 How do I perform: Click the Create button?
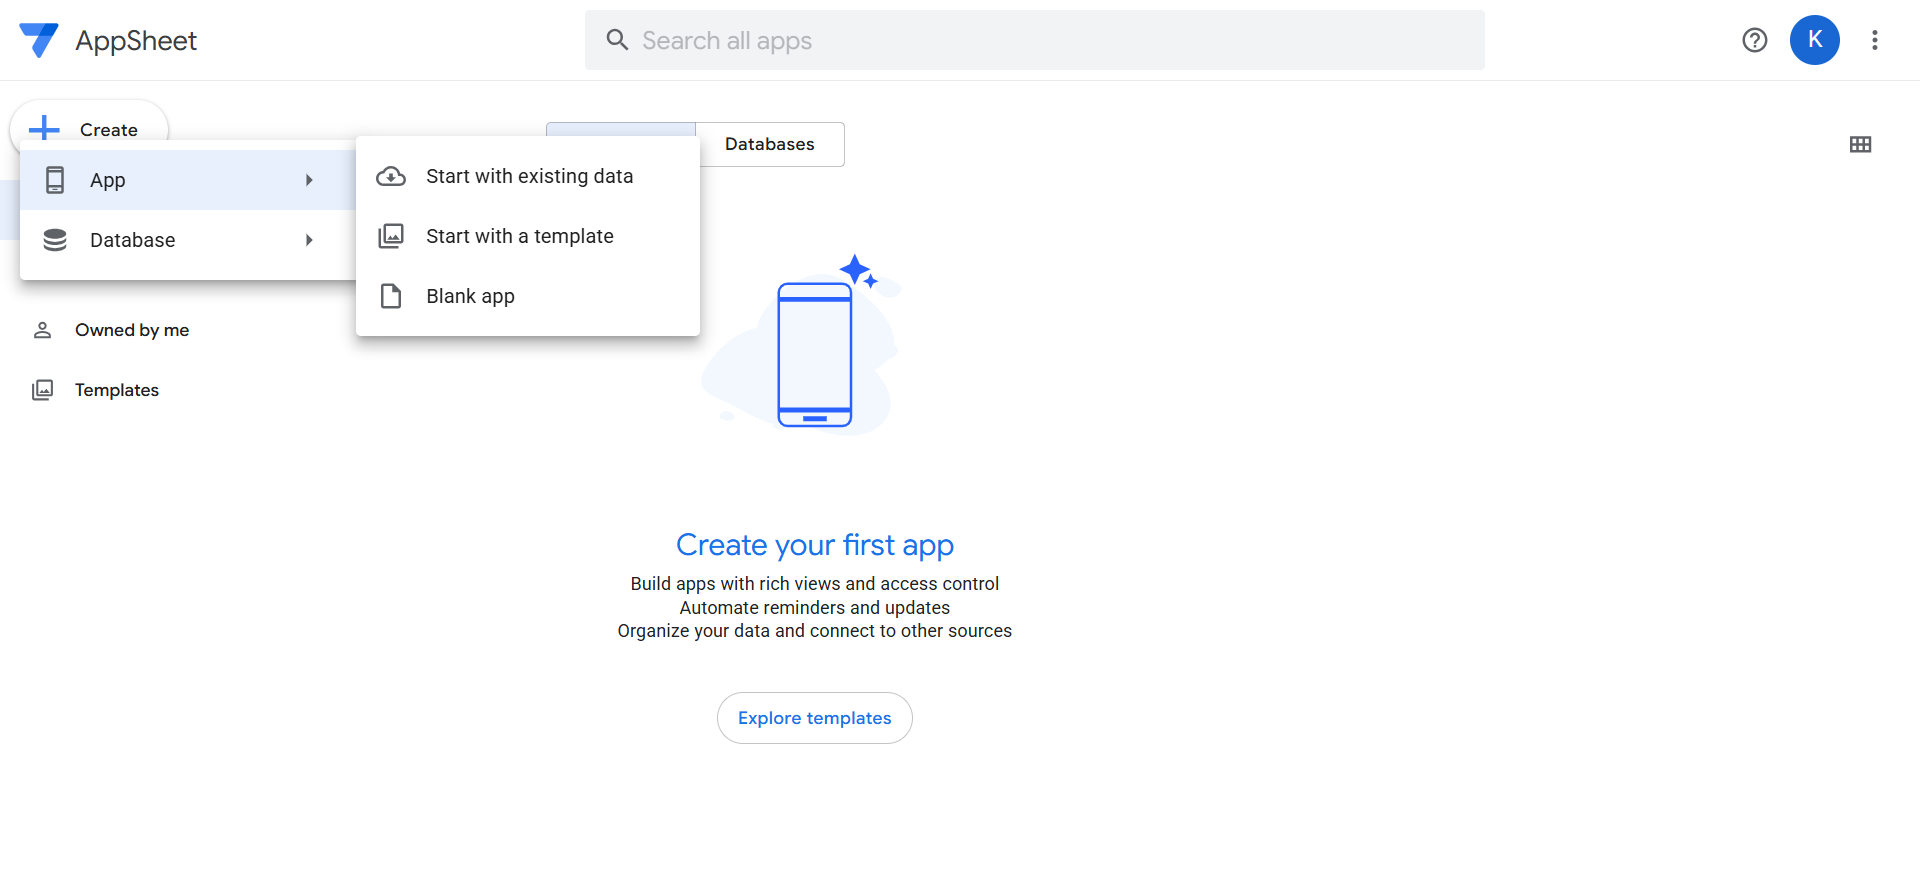[89, 129]
